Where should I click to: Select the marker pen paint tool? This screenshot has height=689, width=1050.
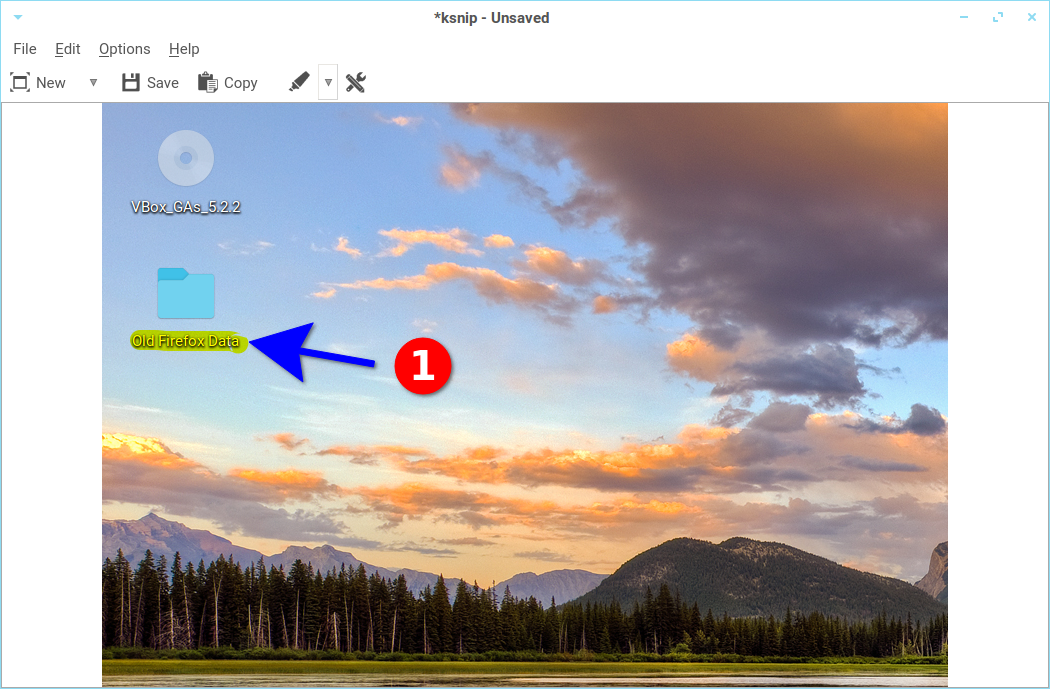[x=299, y=82]
